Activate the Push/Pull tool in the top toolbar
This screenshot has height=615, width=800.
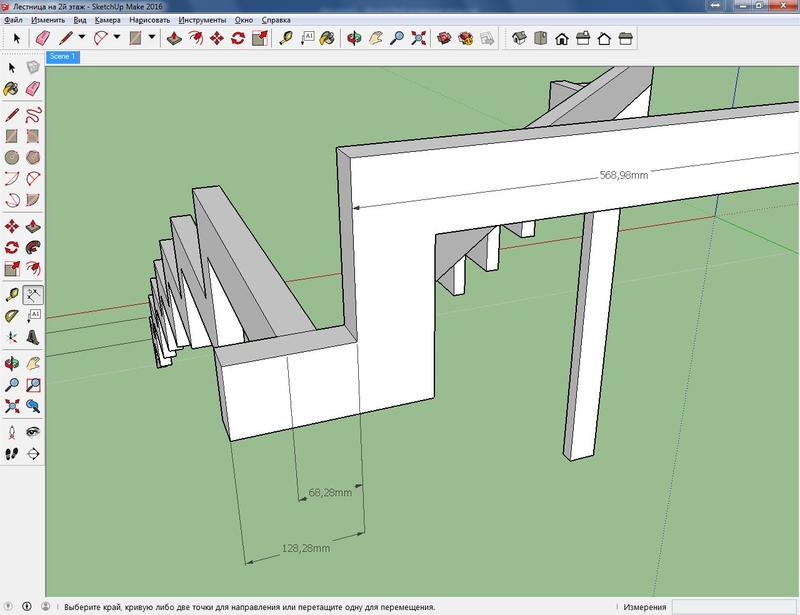pyautogui.click(x=174, y=38)
